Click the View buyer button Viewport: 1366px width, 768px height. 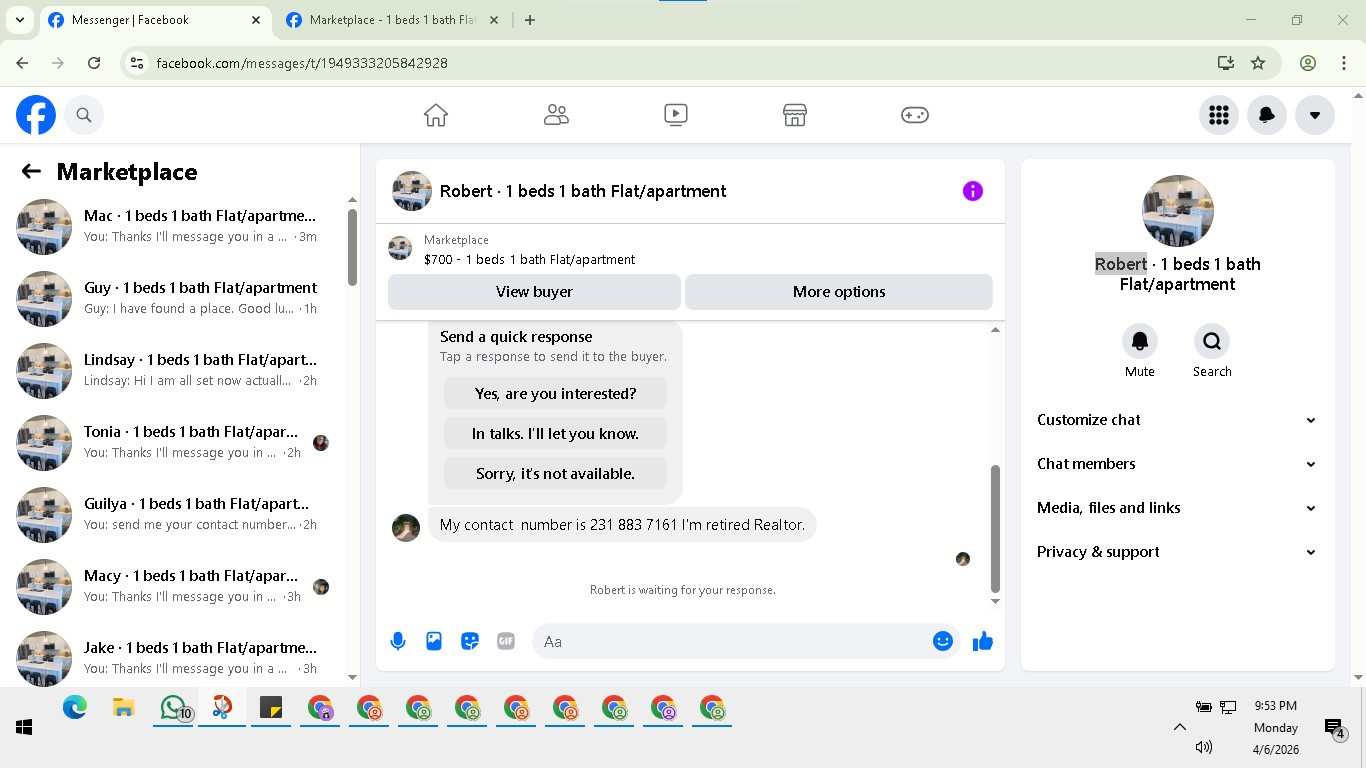[x=534, y=292]
